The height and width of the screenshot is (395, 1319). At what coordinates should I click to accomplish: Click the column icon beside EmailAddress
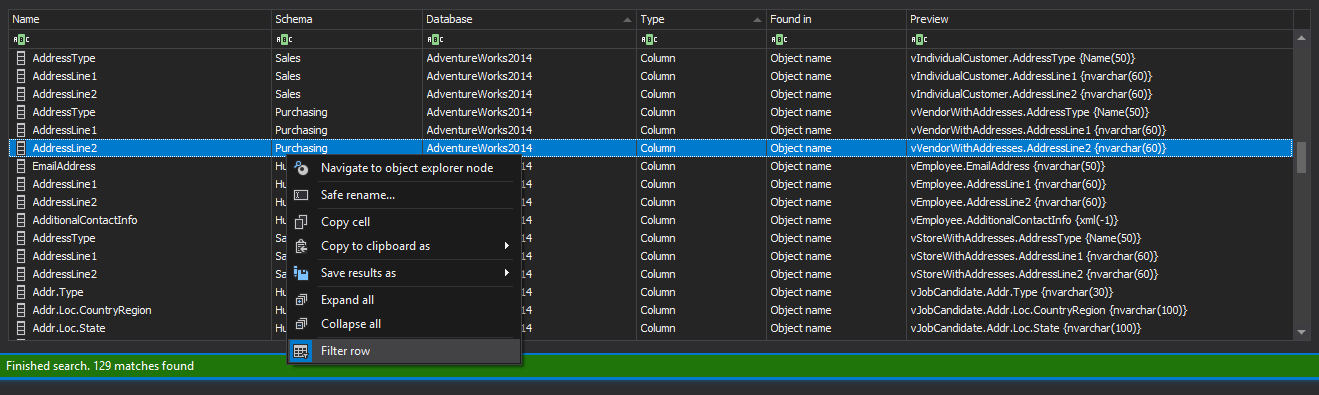[x=20, y=166]
